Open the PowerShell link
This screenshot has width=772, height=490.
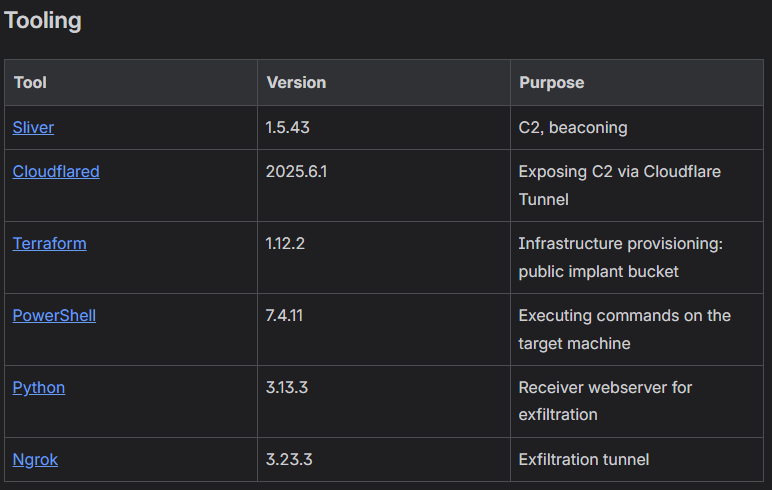[54, 316]
